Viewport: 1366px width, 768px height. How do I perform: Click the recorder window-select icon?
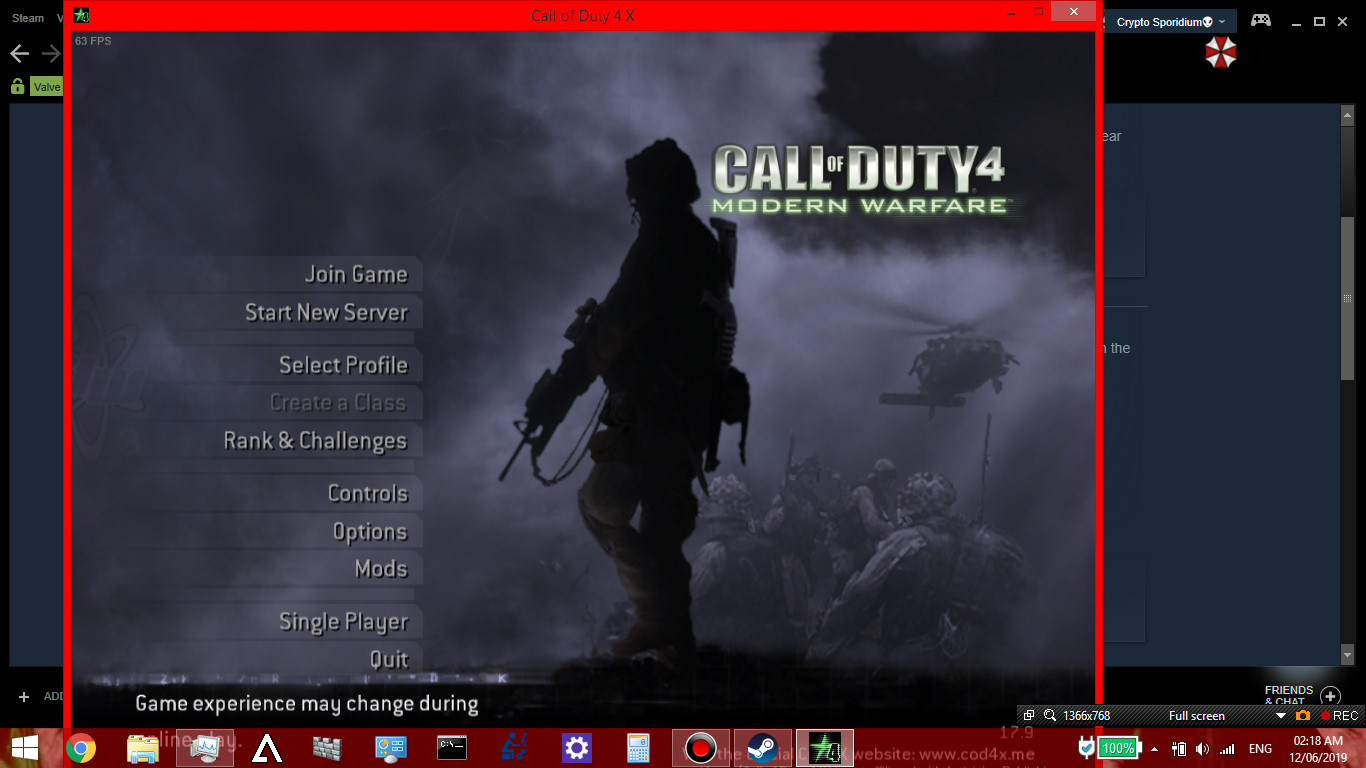(1029, 716)
